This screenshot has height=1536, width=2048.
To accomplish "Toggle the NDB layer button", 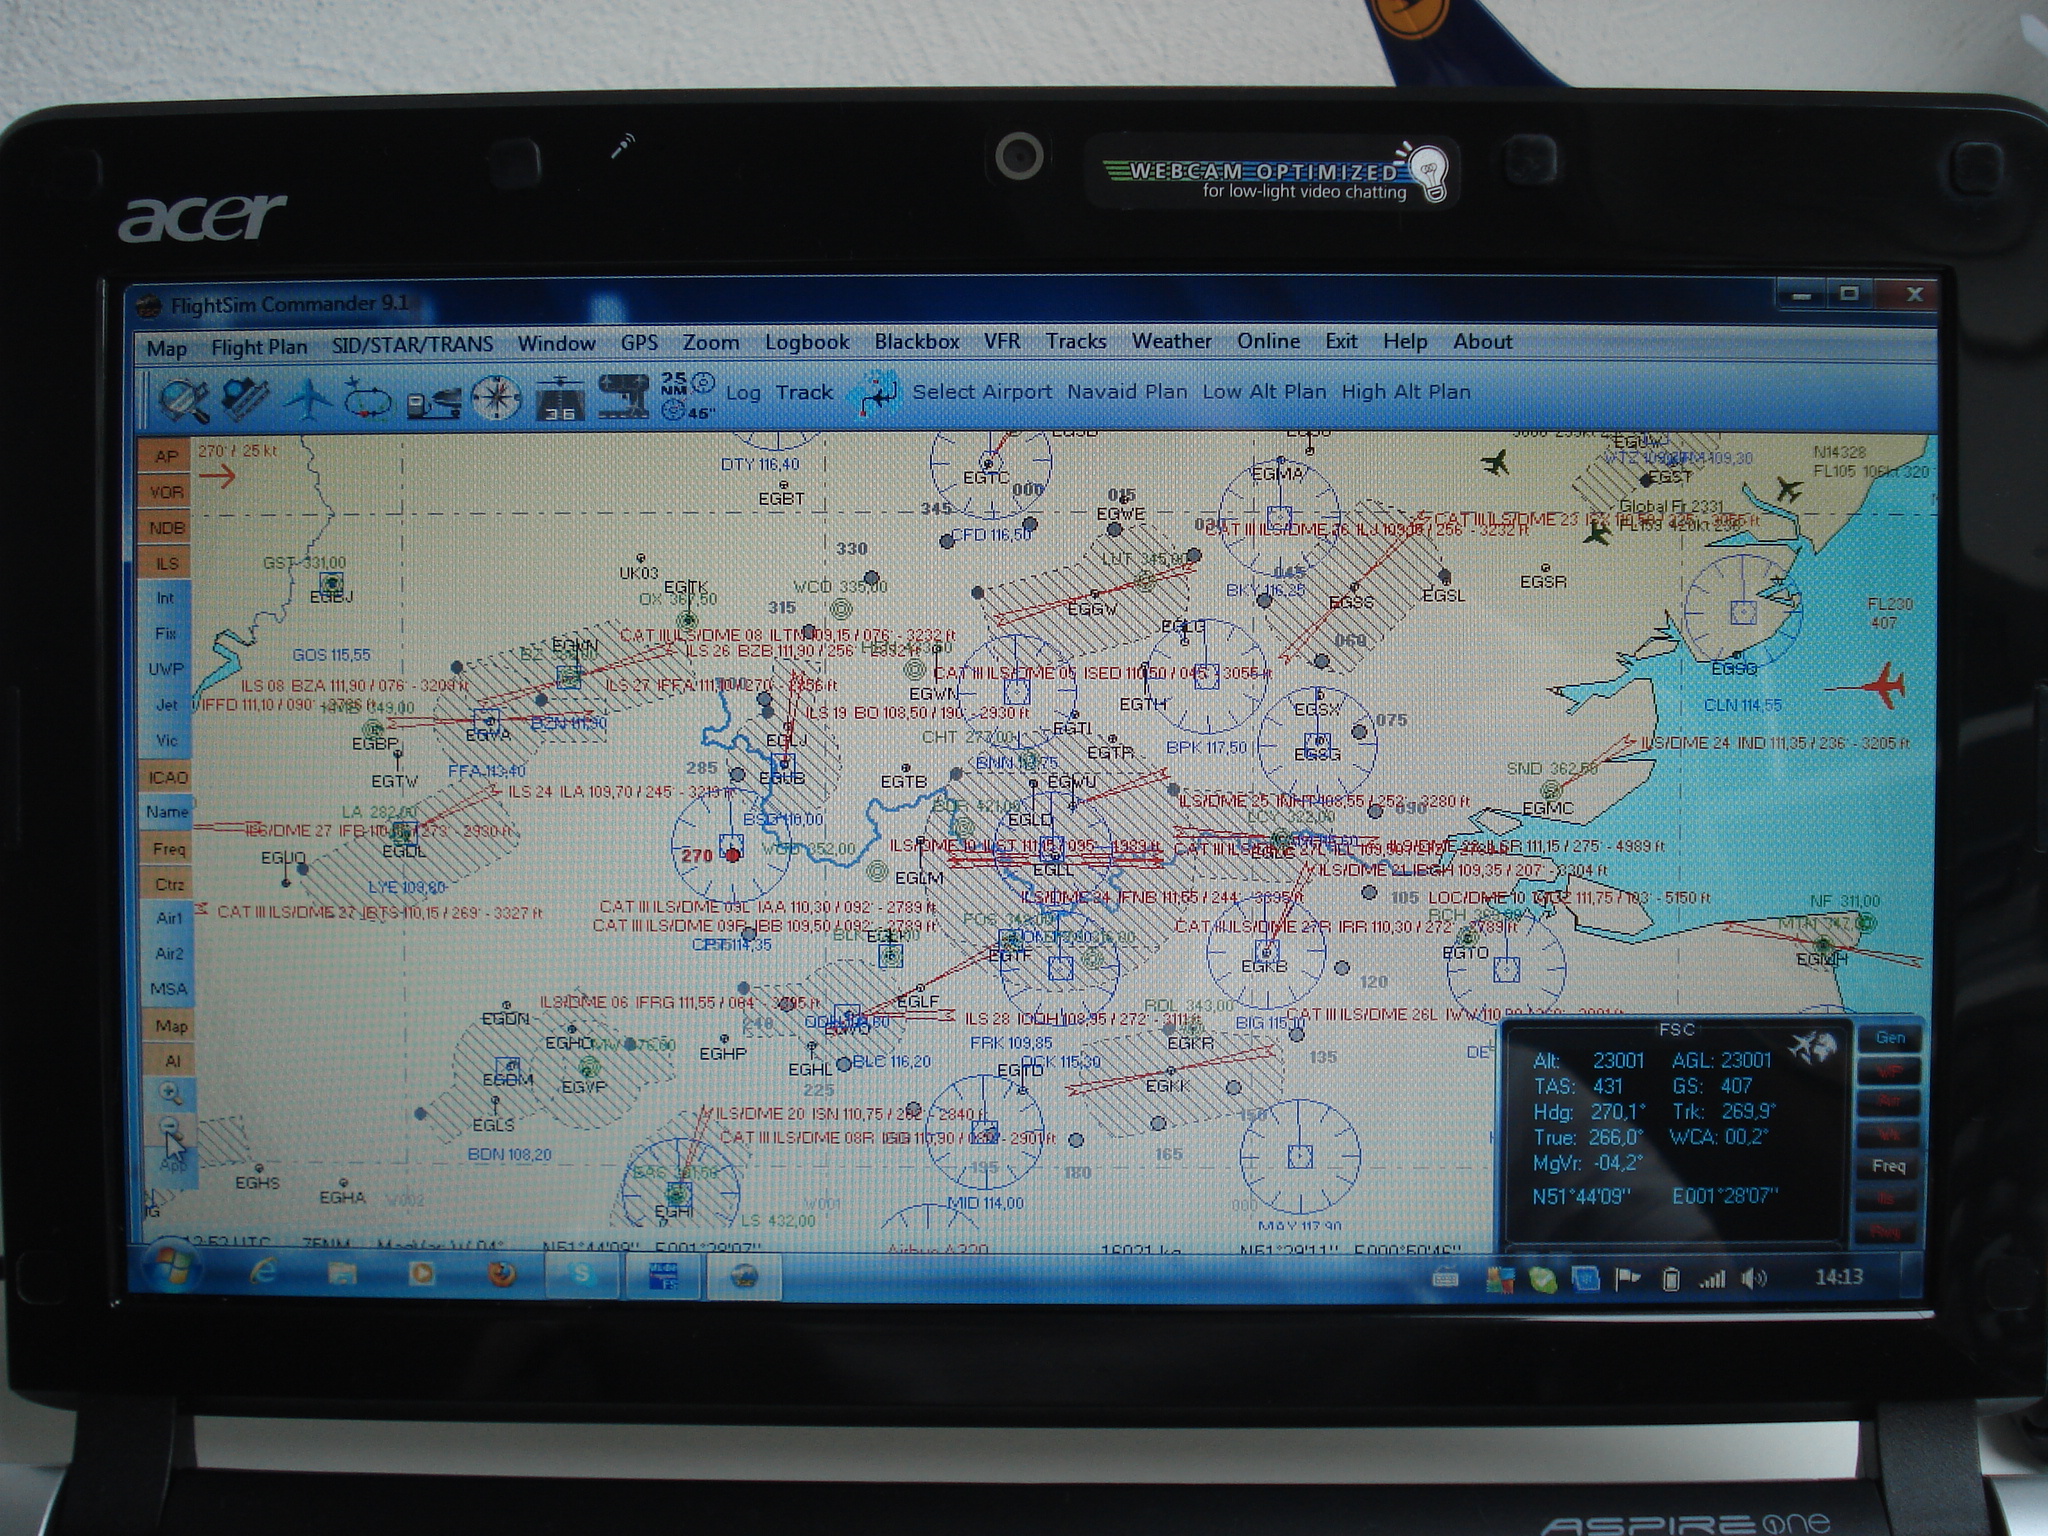I will coord(165,528).
